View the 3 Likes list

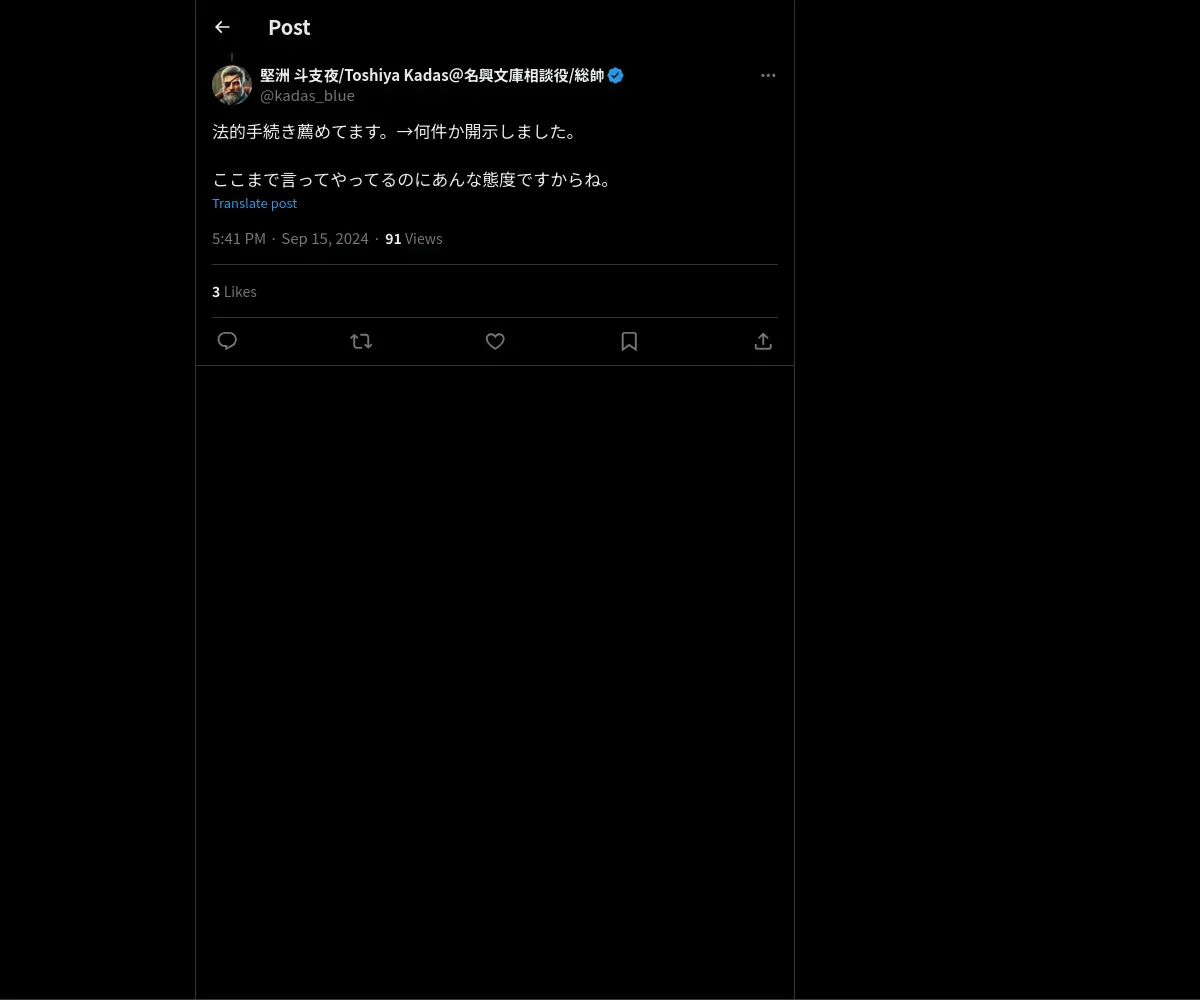(x=234, y=291)
